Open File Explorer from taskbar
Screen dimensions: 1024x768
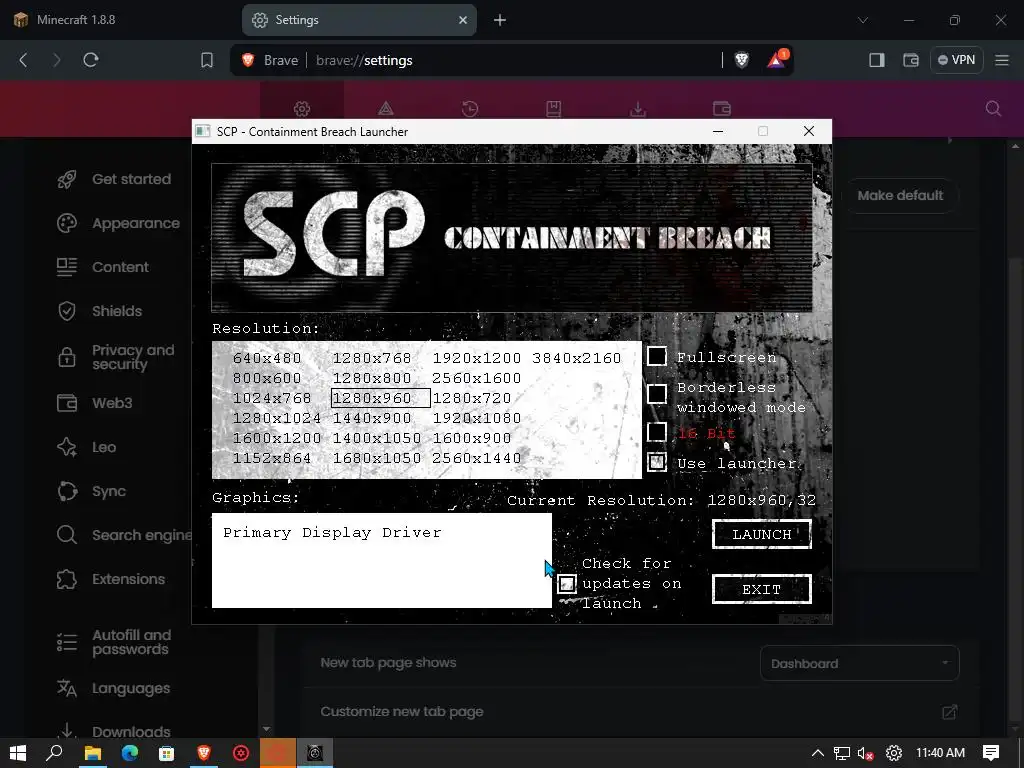[x=92, y=753]
